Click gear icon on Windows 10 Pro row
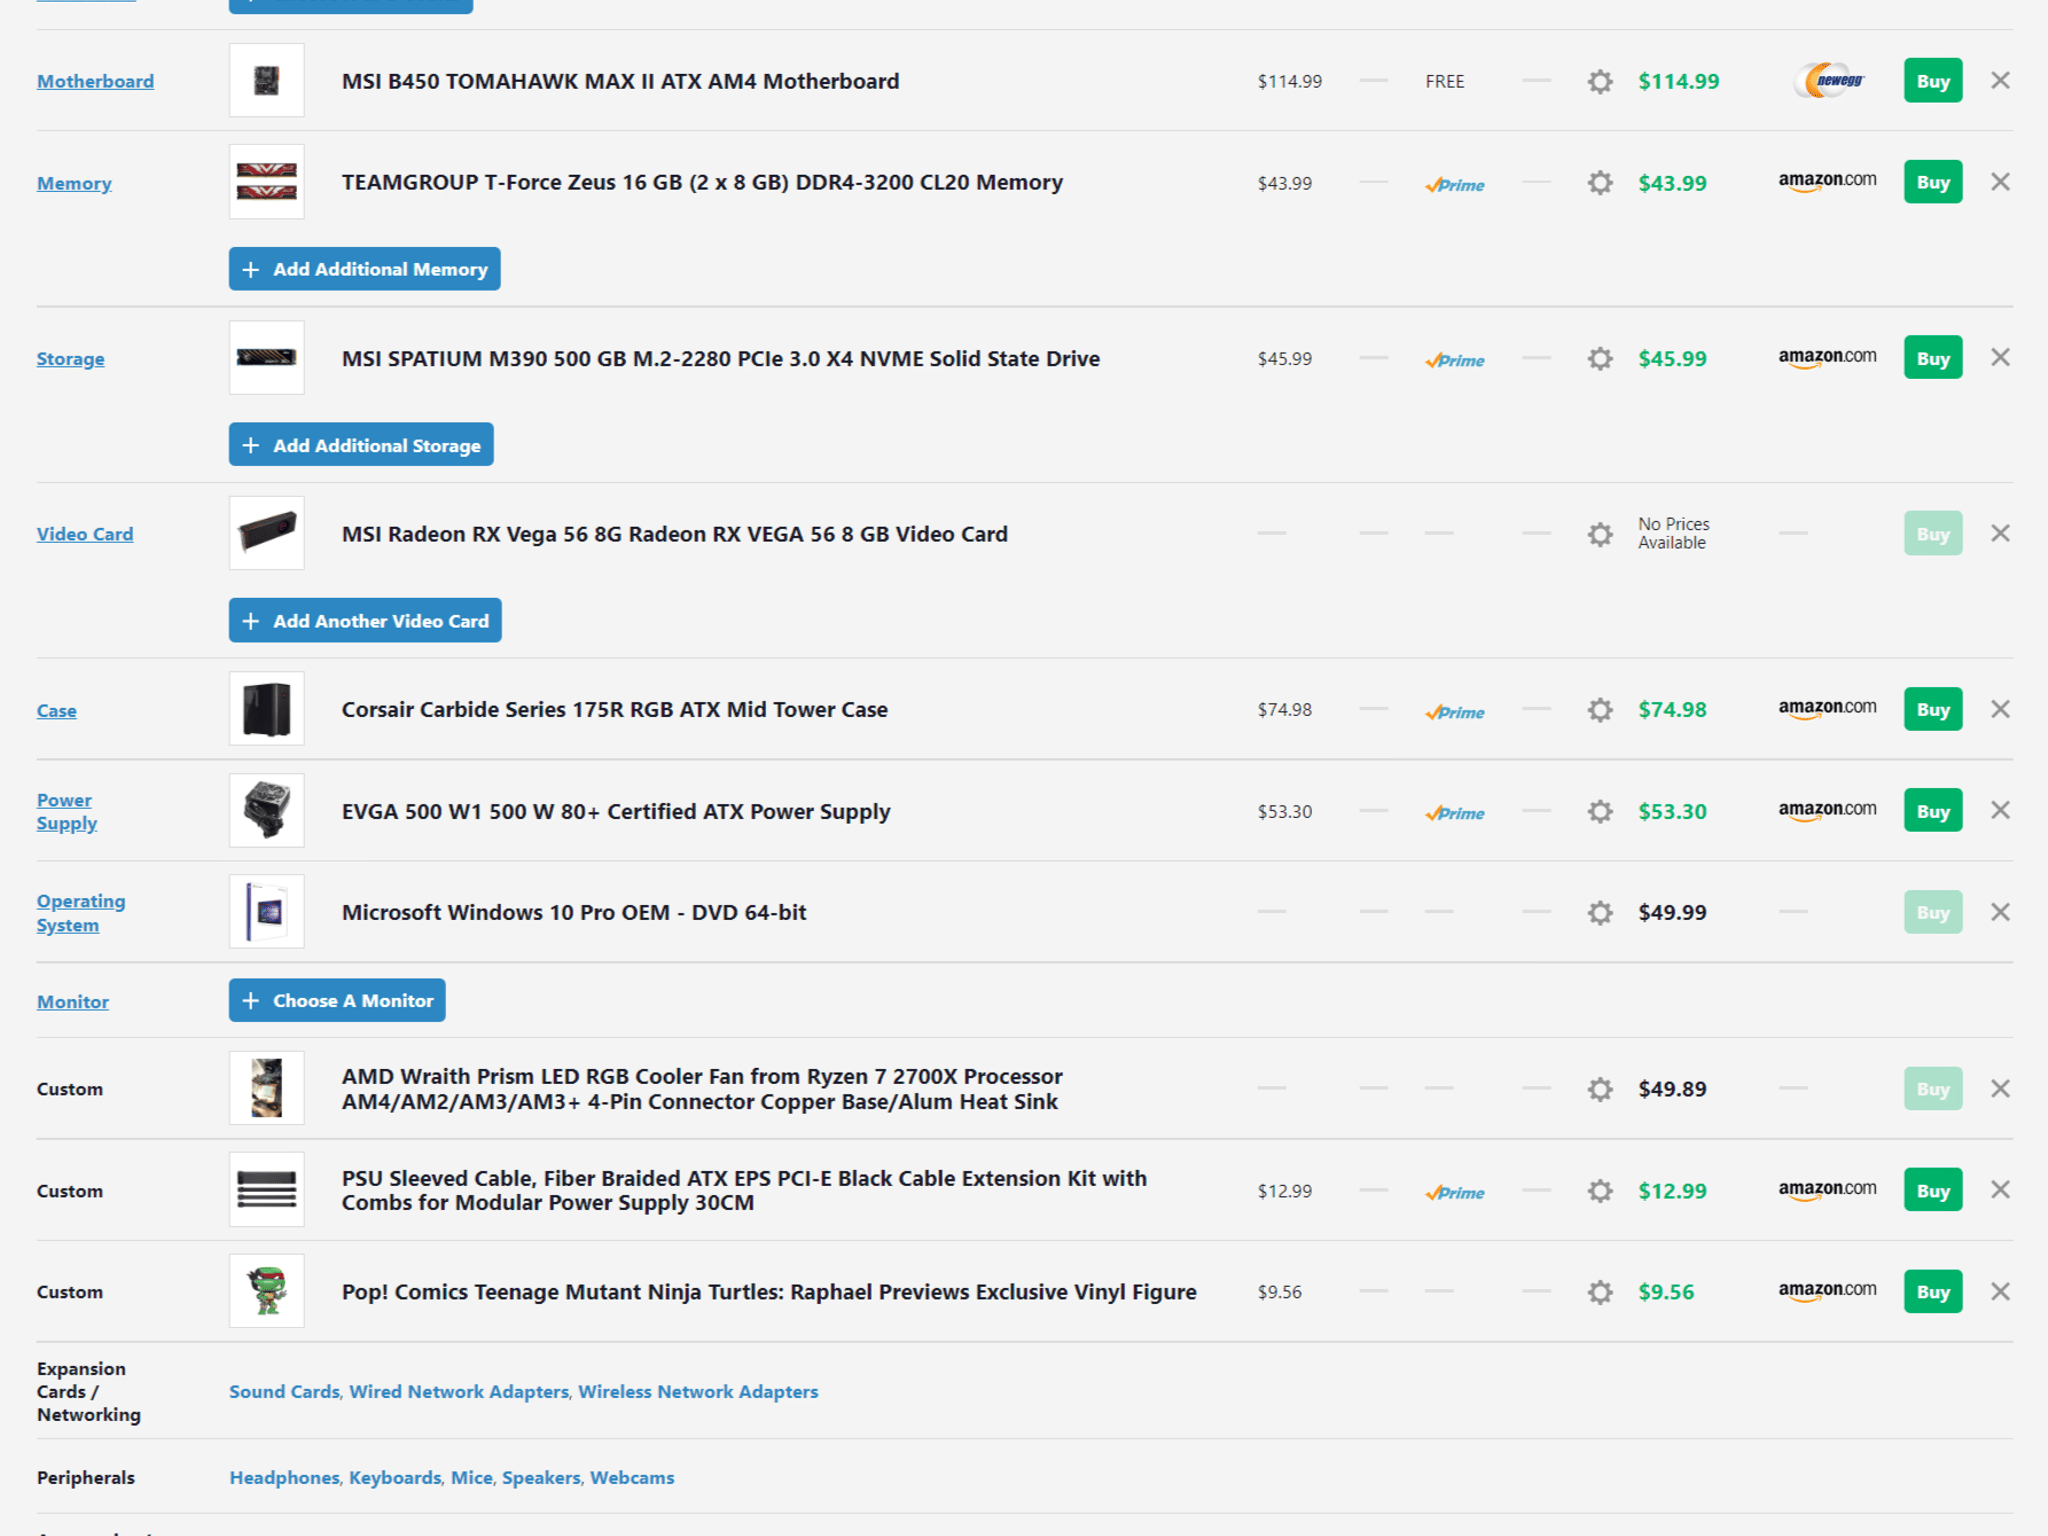 [x=1600, y=912]
